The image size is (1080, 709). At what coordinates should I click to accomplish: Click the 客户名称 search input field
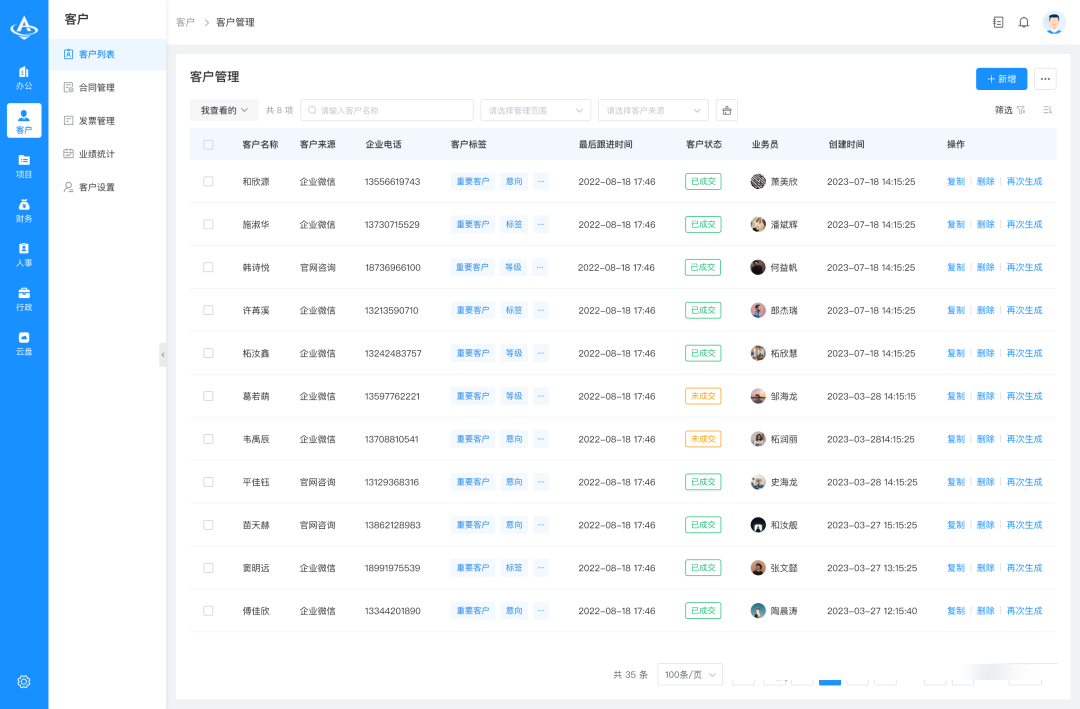[387, 110]
